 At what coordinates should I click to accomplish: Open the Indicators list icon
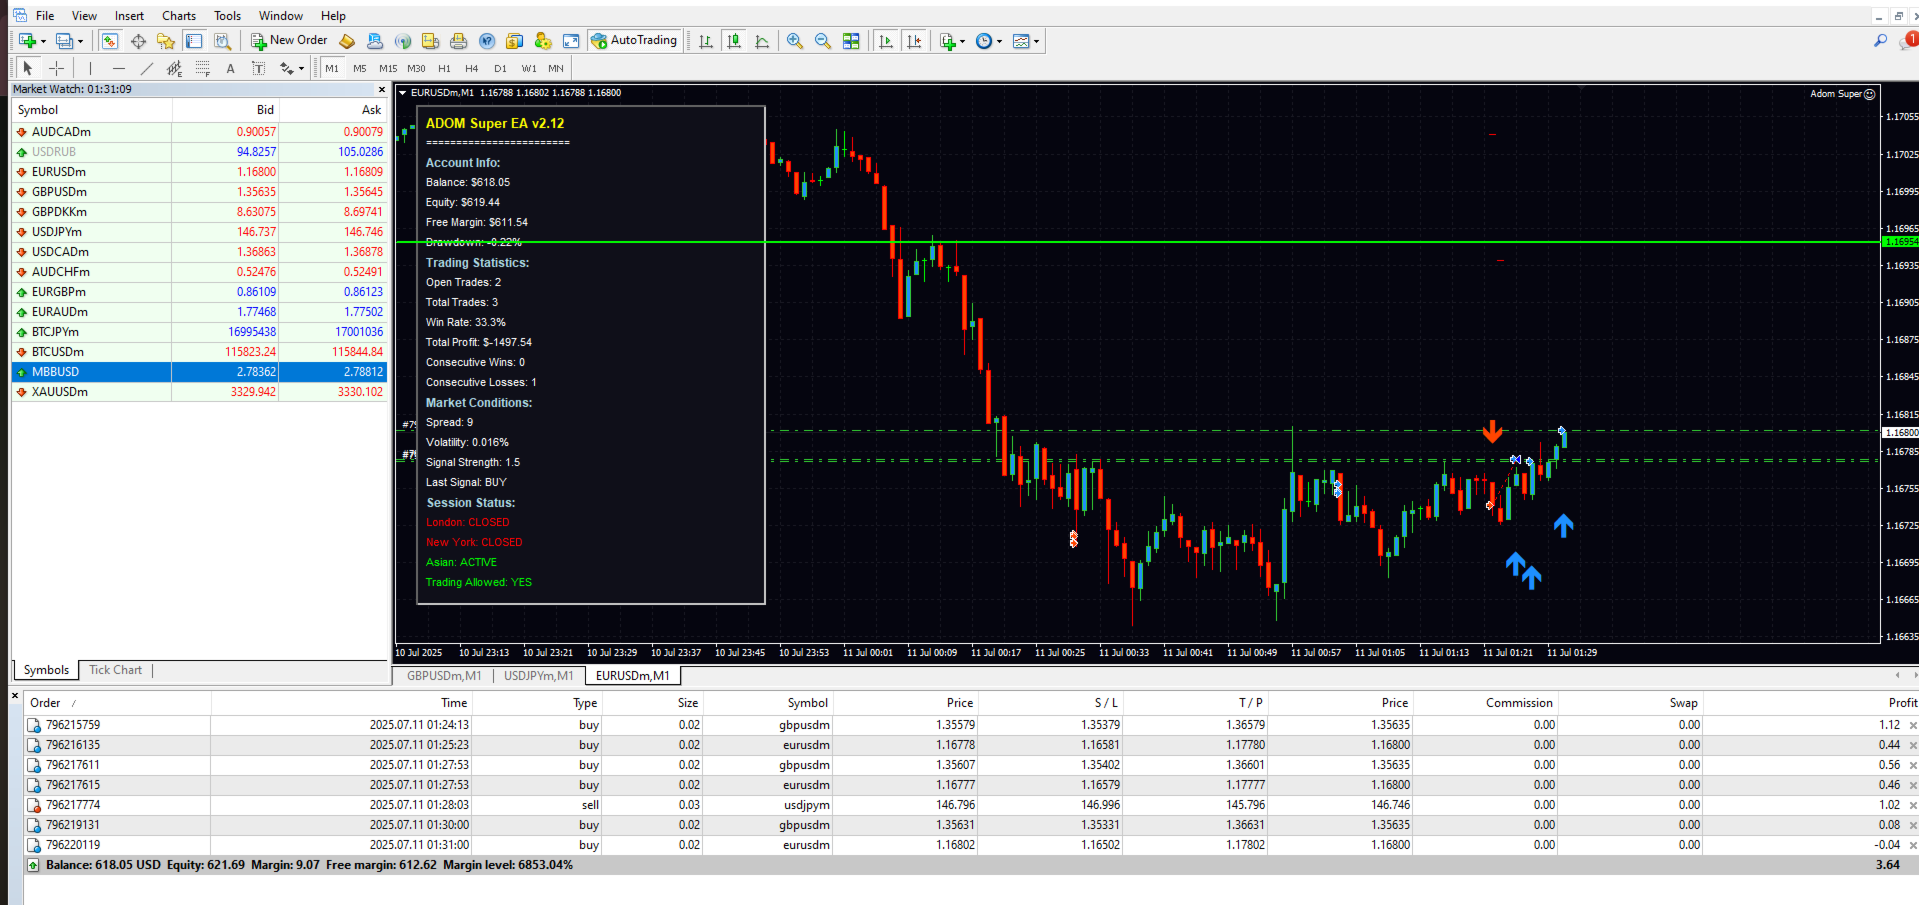[947, 41]
